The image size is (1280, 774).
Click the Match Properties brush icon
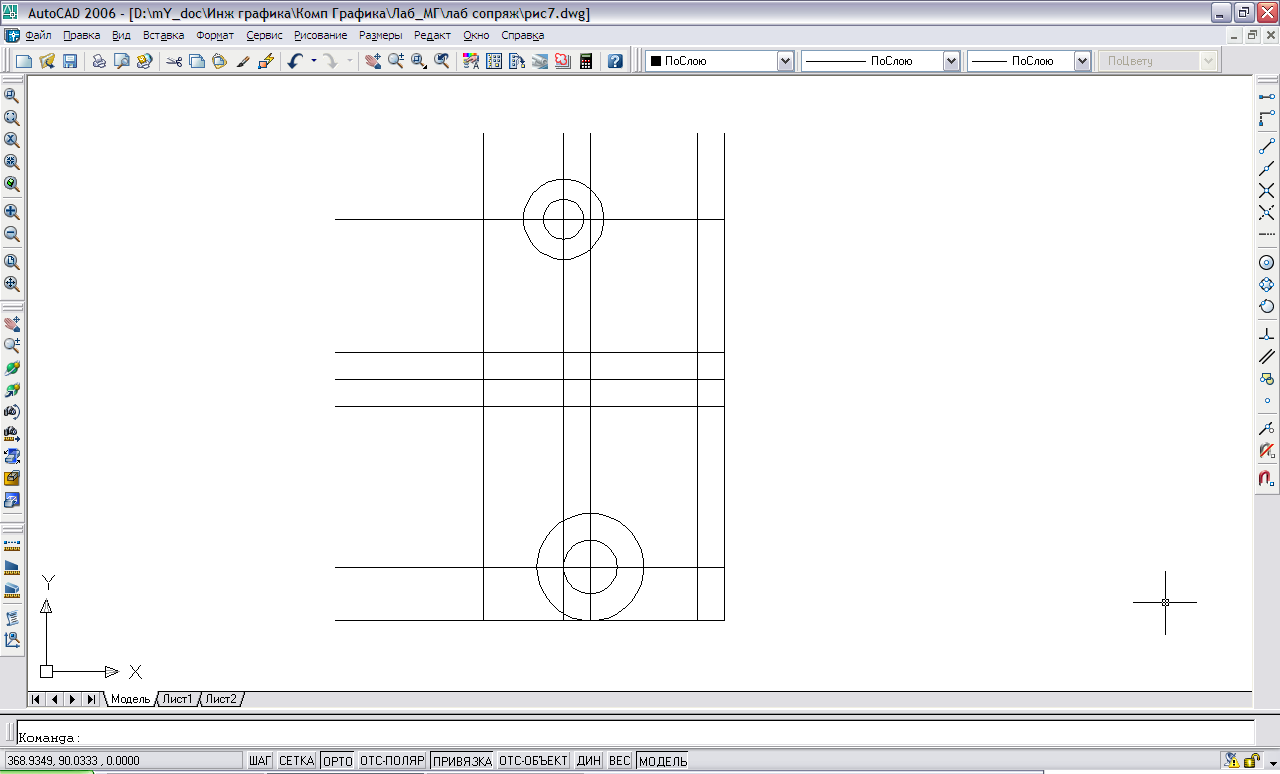[243, 61]
